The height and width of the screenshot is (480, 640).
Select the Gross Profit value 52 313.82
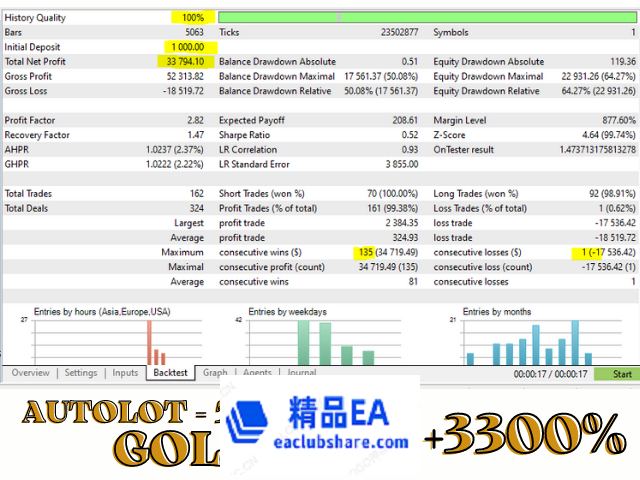(185, 76)
